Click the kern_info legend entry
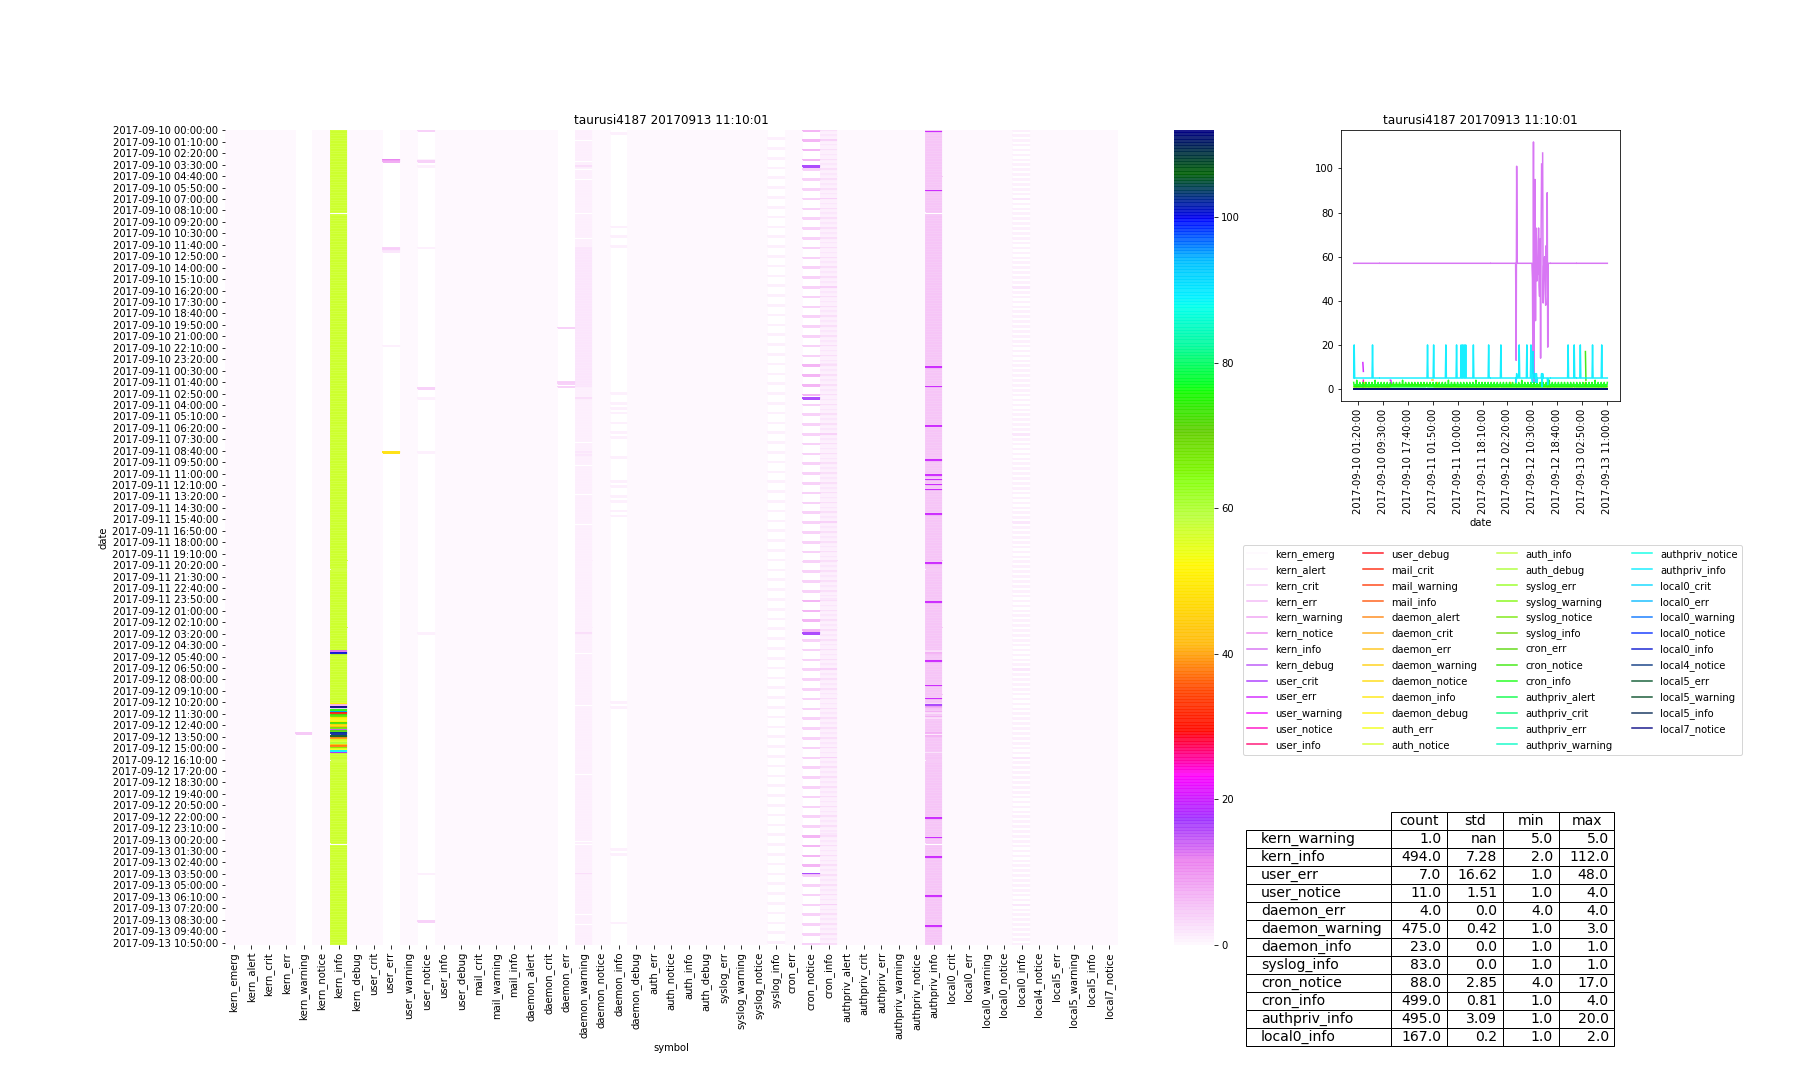The height and width of the screenshot is (1080, 1800). tap(1298, 650)
